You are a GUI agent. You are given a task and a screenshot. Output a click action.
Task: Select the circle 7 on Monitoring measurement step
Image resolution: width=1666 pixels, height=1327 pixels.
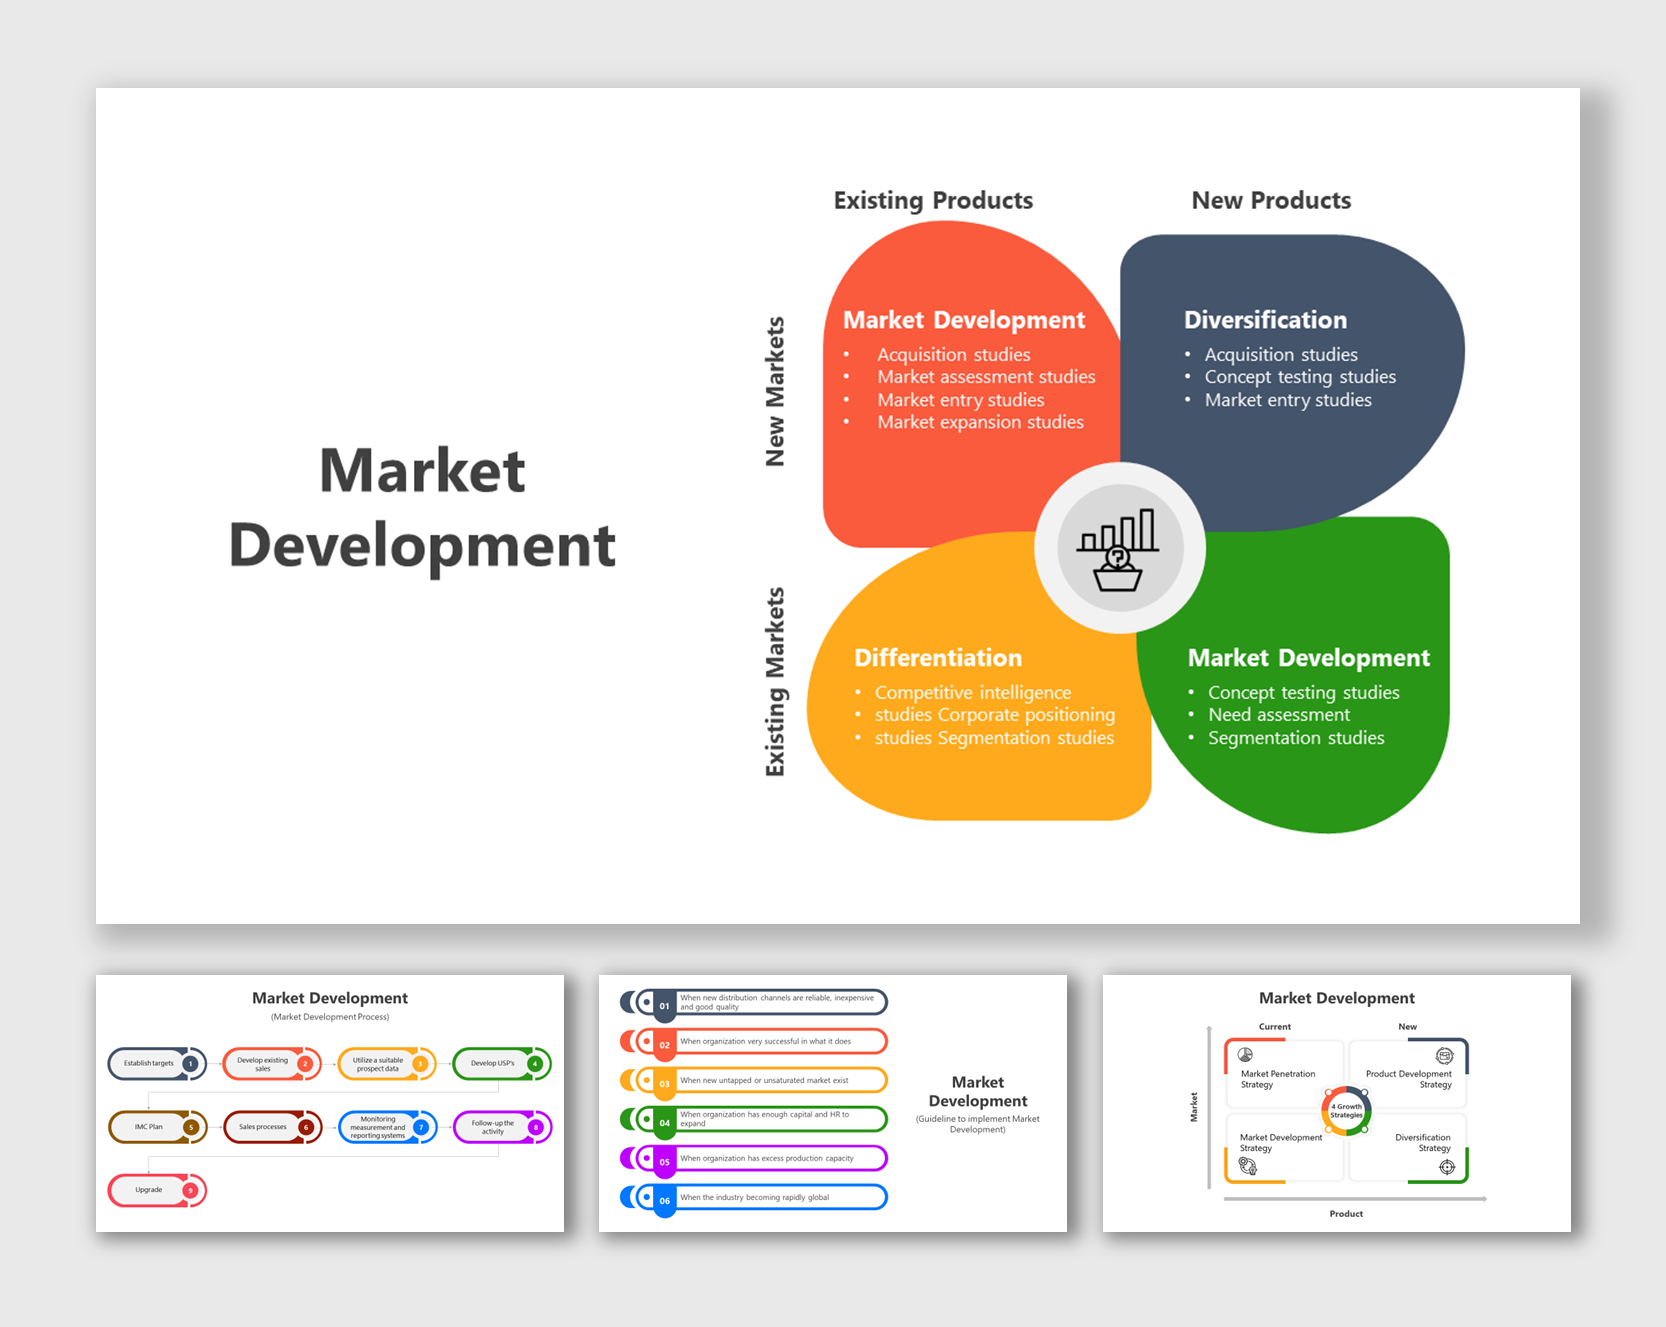click(x=422, y=1126)
